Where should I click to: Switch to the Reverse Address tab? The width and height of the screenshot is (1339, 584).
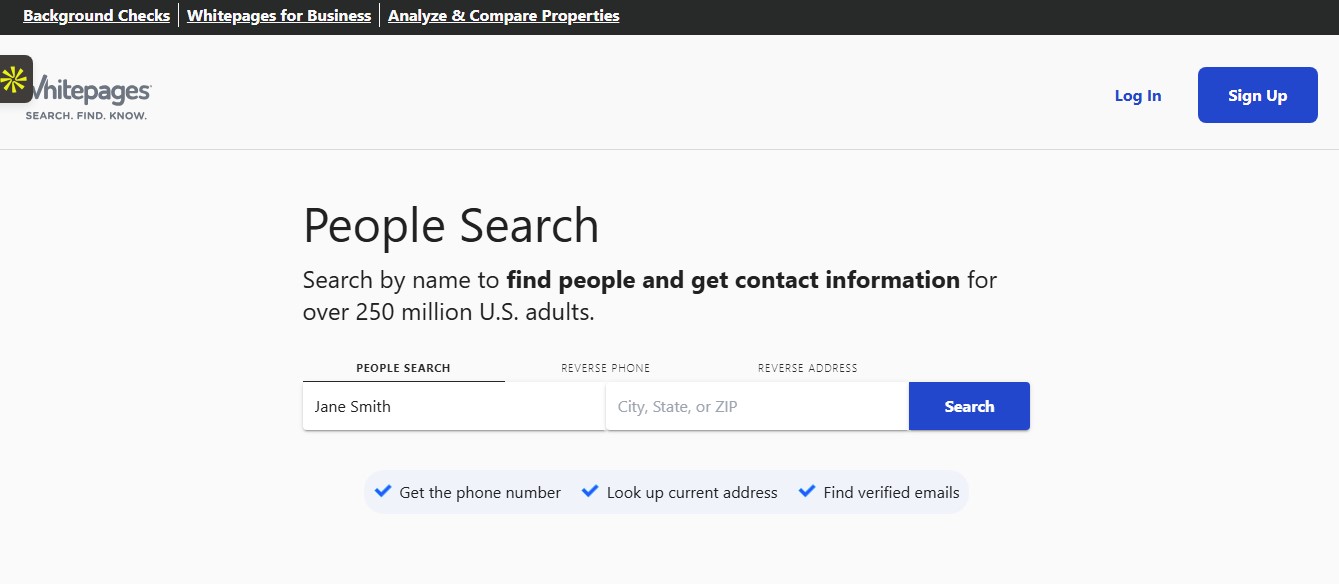click(807, 367)
